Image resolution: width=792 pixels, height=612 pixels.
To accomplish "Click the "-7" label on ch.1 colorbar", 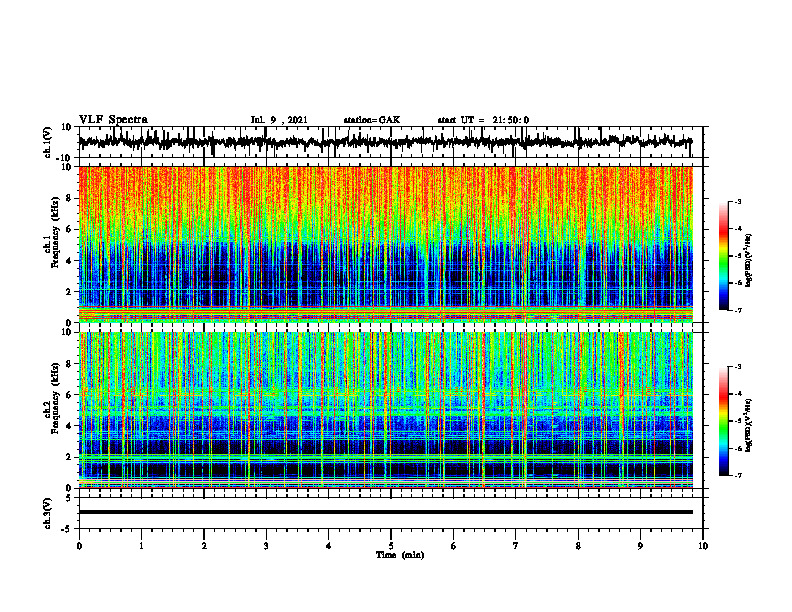I will (x=738, y=310).
